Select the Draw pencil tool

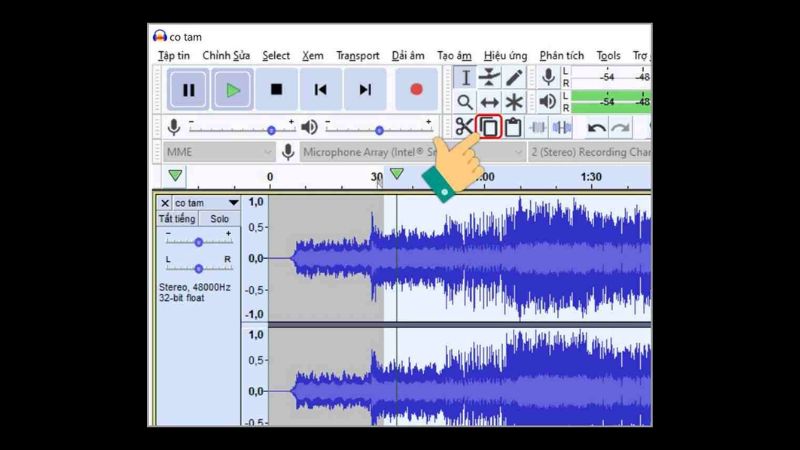514,78
